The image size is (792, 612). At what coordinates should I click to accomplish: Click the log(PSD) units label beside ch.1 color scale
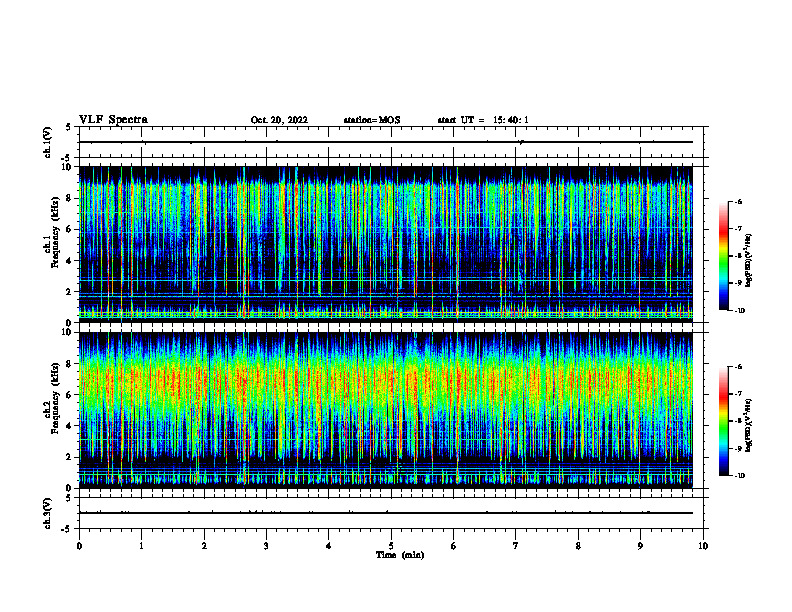749,260
